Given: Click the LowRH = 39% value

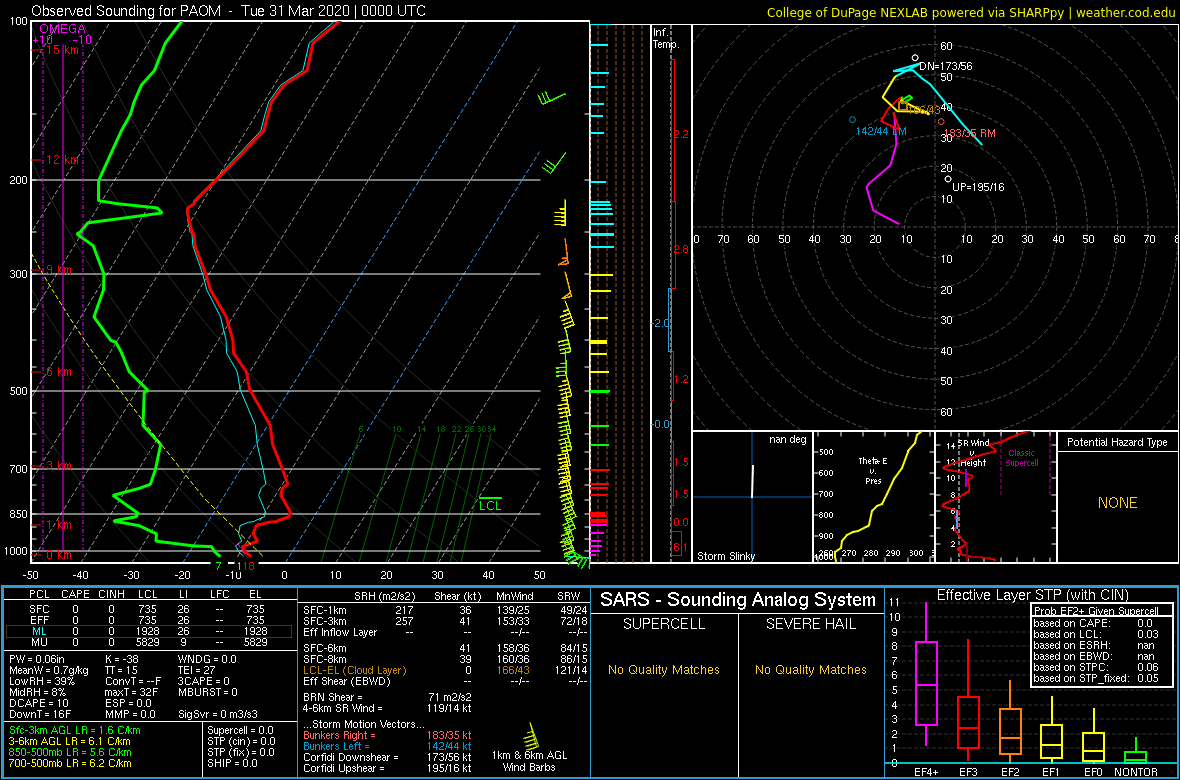Looking at the screenshot, I should [x=44, y=682].
